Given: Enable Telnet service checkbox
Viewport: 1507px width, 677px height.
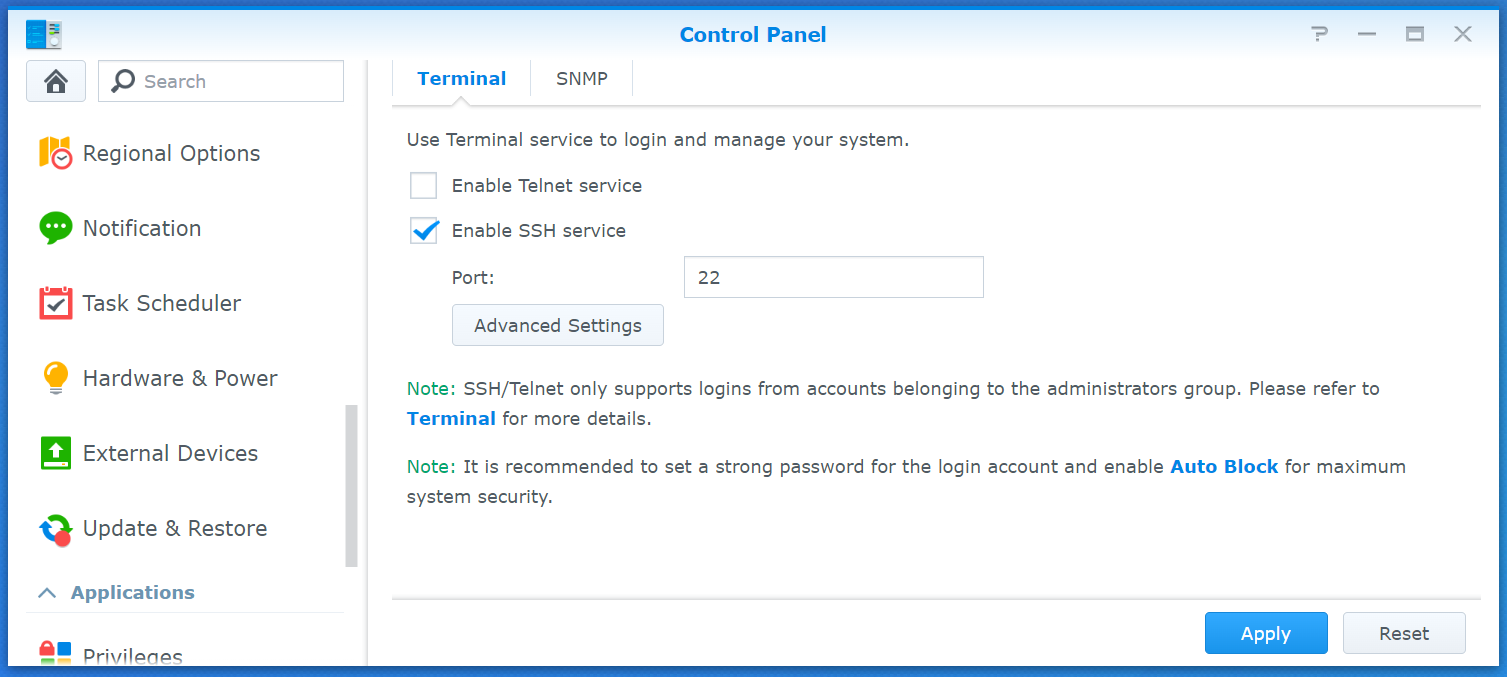Looking at the screenshot, I should (x=424, y=186).
